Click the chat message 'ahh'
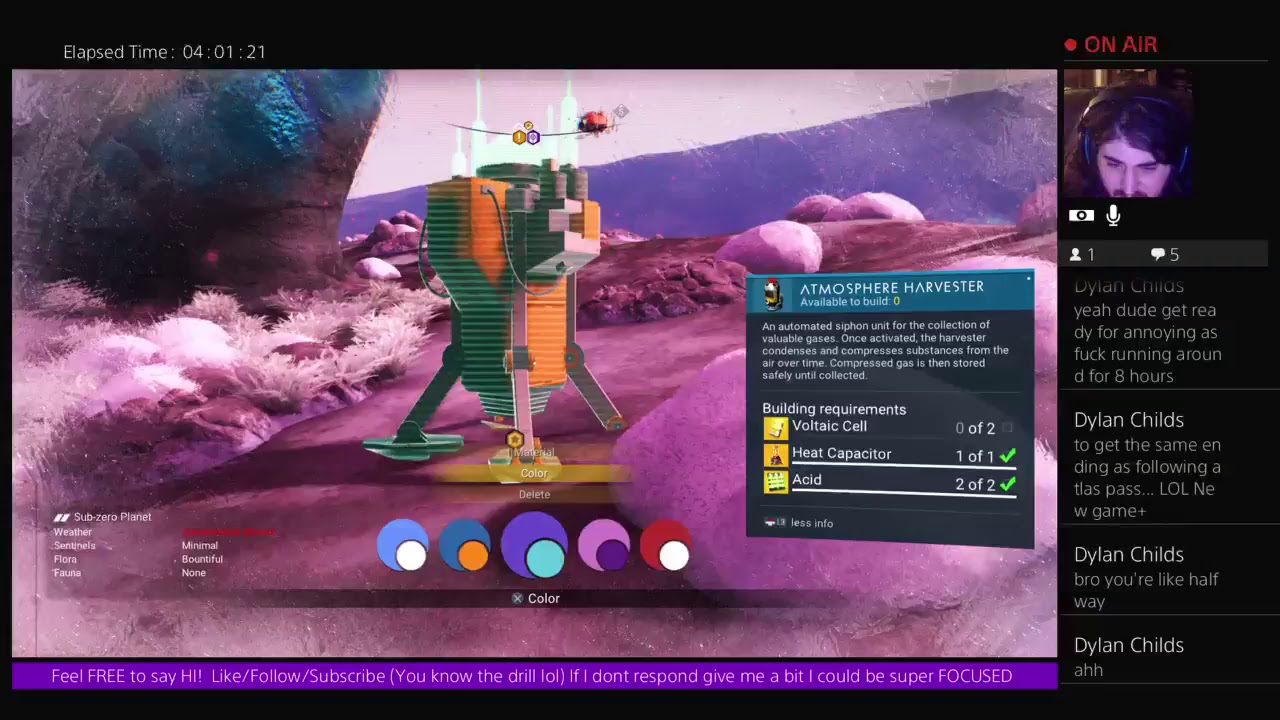Viewport: 1280px width, 720px height. click(x=1088, y=670)
